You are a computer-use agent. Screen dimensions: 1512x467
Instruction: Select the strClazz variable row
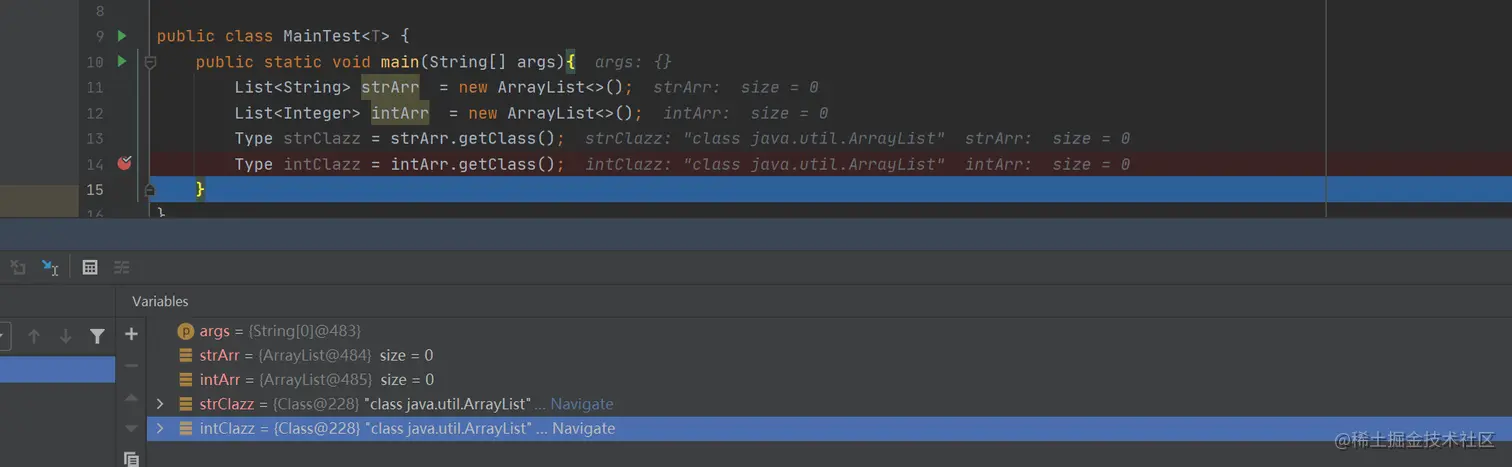[829, 404]
